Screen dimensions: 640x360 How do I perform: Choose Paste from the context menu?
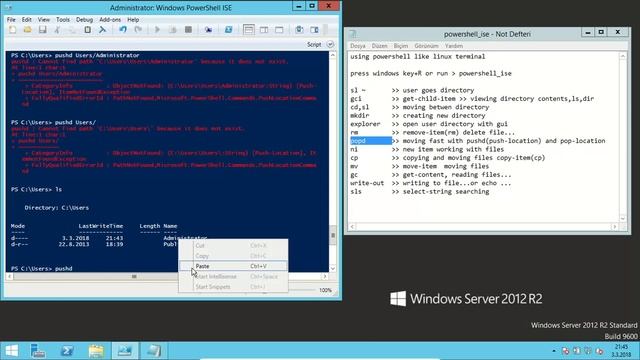(233, 266)
